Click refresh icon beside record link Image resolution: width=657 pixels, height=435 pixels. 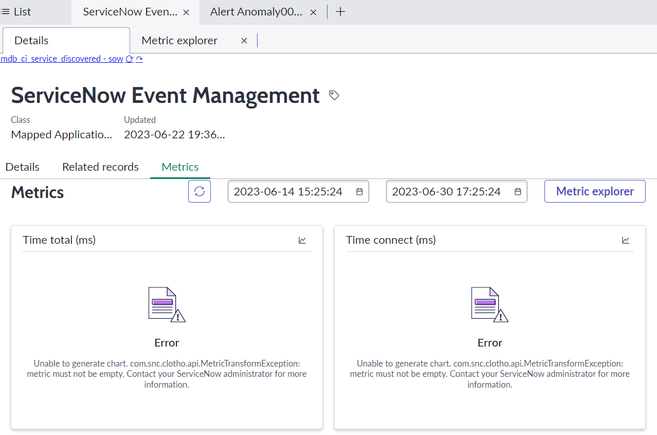(x=129, y=59)
